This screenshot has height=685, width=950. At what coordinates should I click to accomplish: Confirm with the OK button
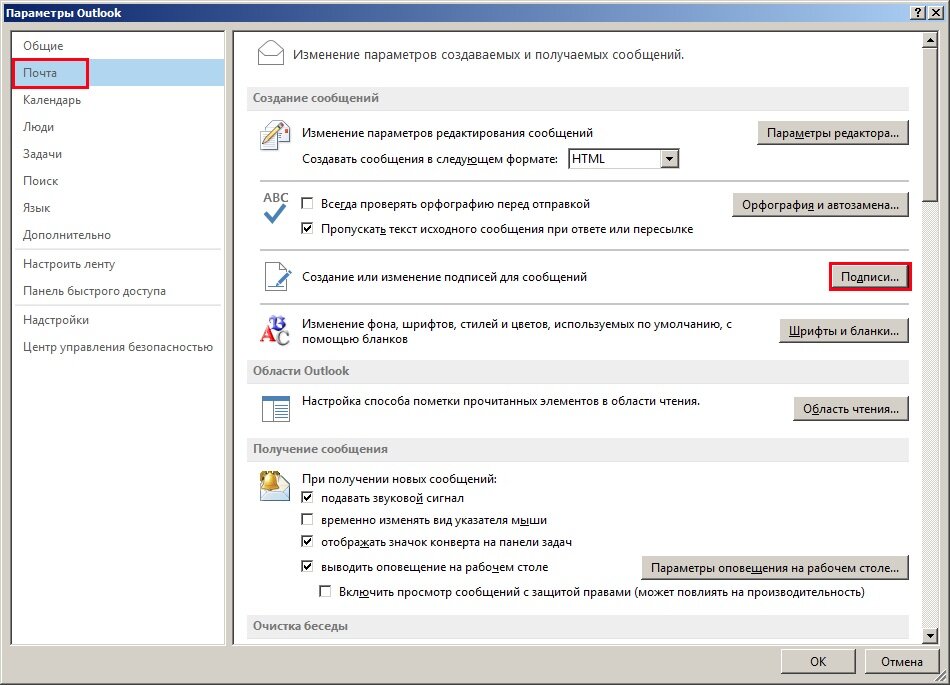point(818,661)
